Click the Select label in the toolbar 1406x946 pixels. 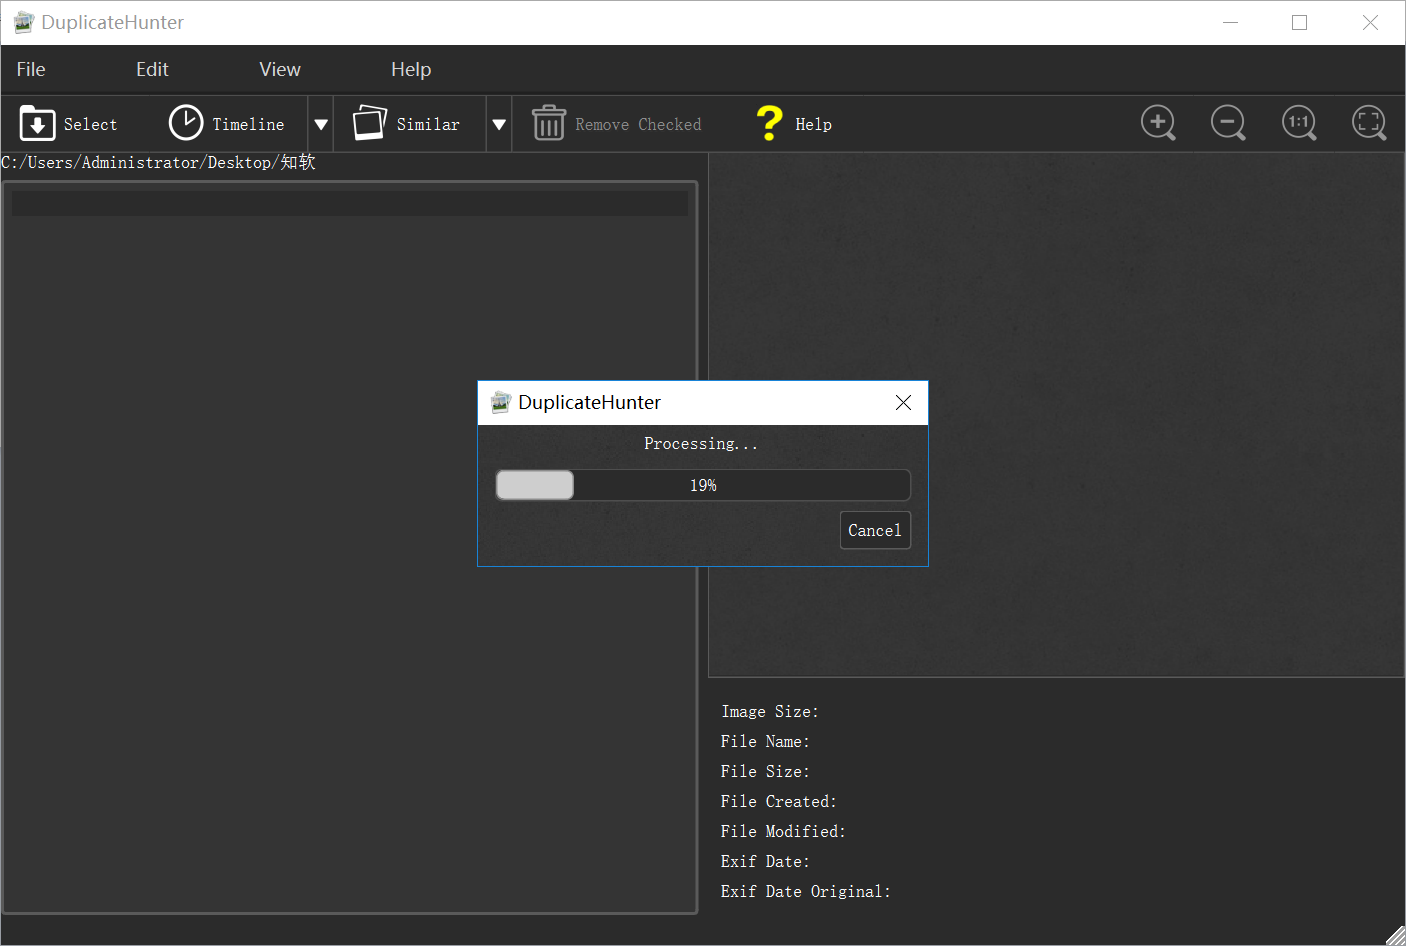[x=91, y=124]
